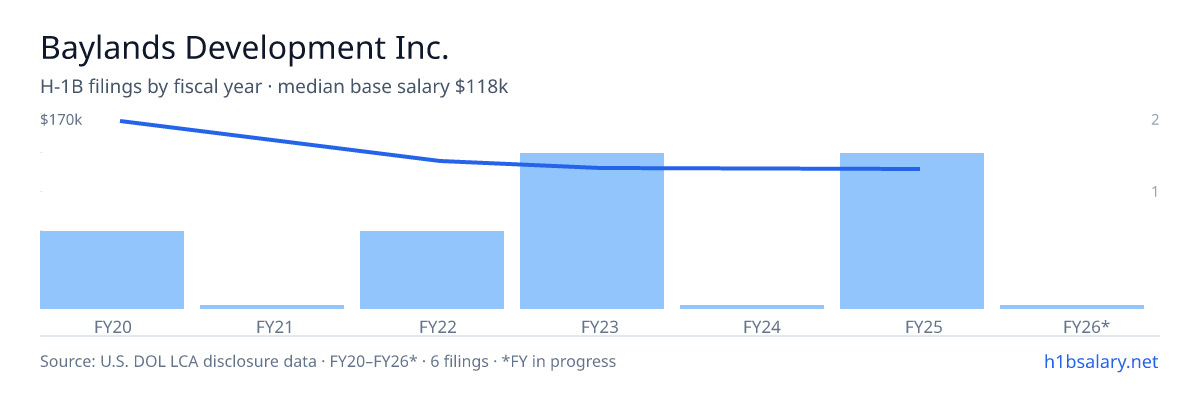The image size is (1200, 400).
Task: Click the FY20 axis label
Action: pyautogui.click(x=112, y=326)
